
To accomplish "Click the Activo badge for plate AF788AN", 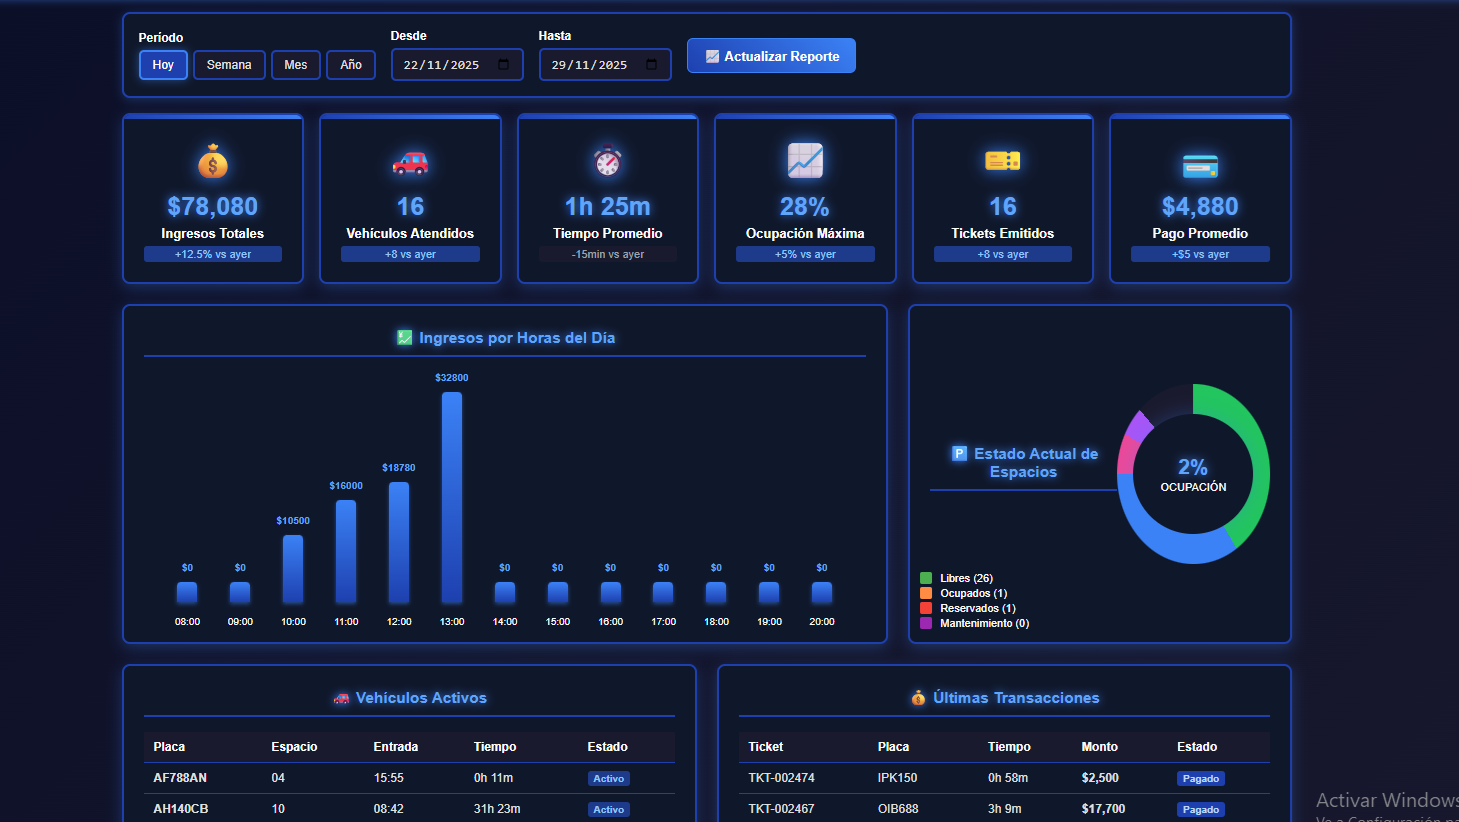I will tap(608, 779).
